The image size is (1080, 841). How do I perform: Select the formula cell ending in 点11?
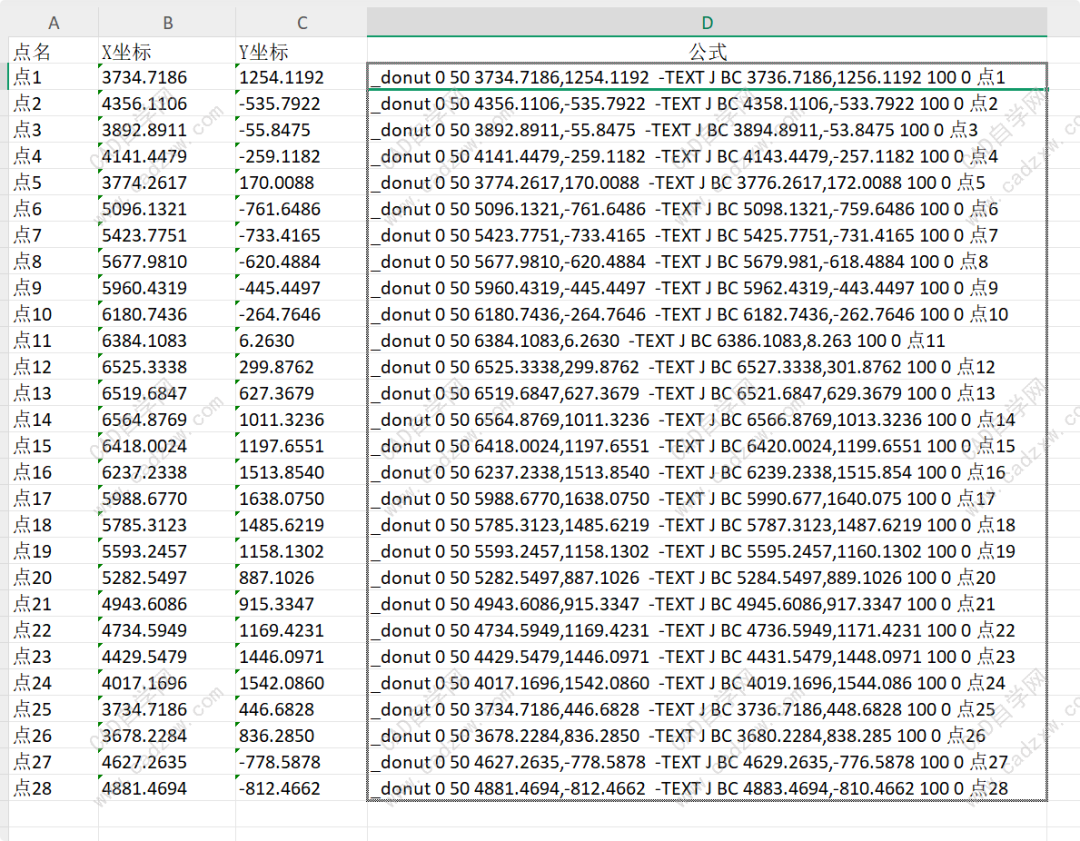(x=707, y=340)
